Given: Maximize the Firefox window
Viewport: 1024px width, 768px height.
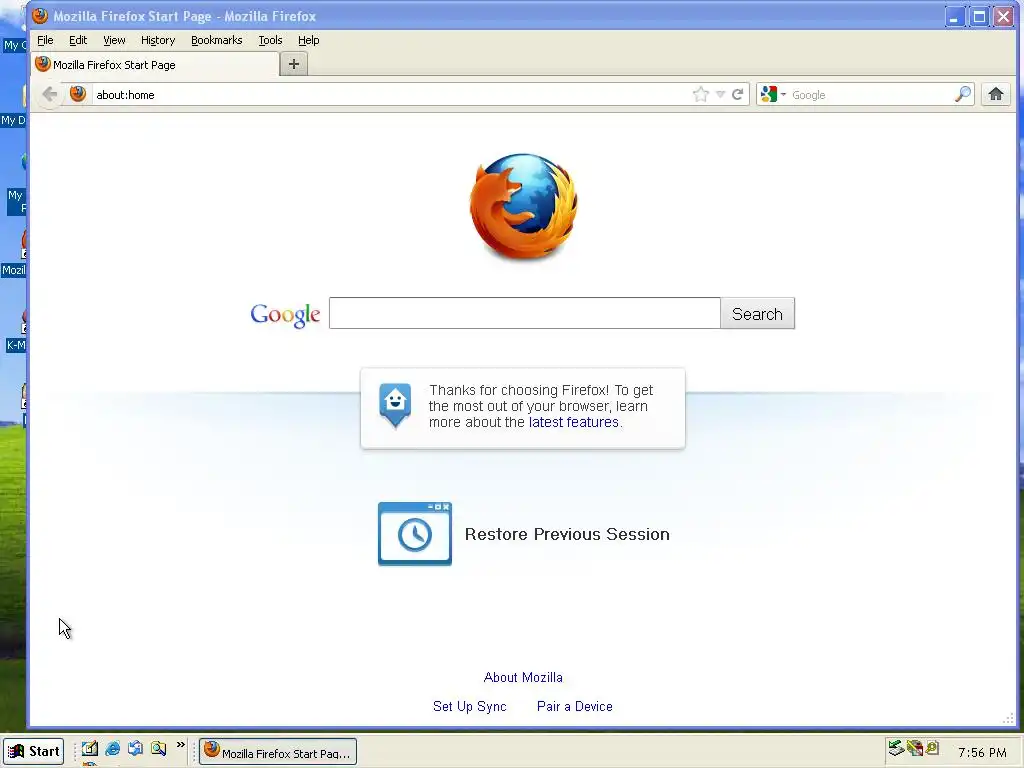Looking at the screenshot, I should click(979, 17).
